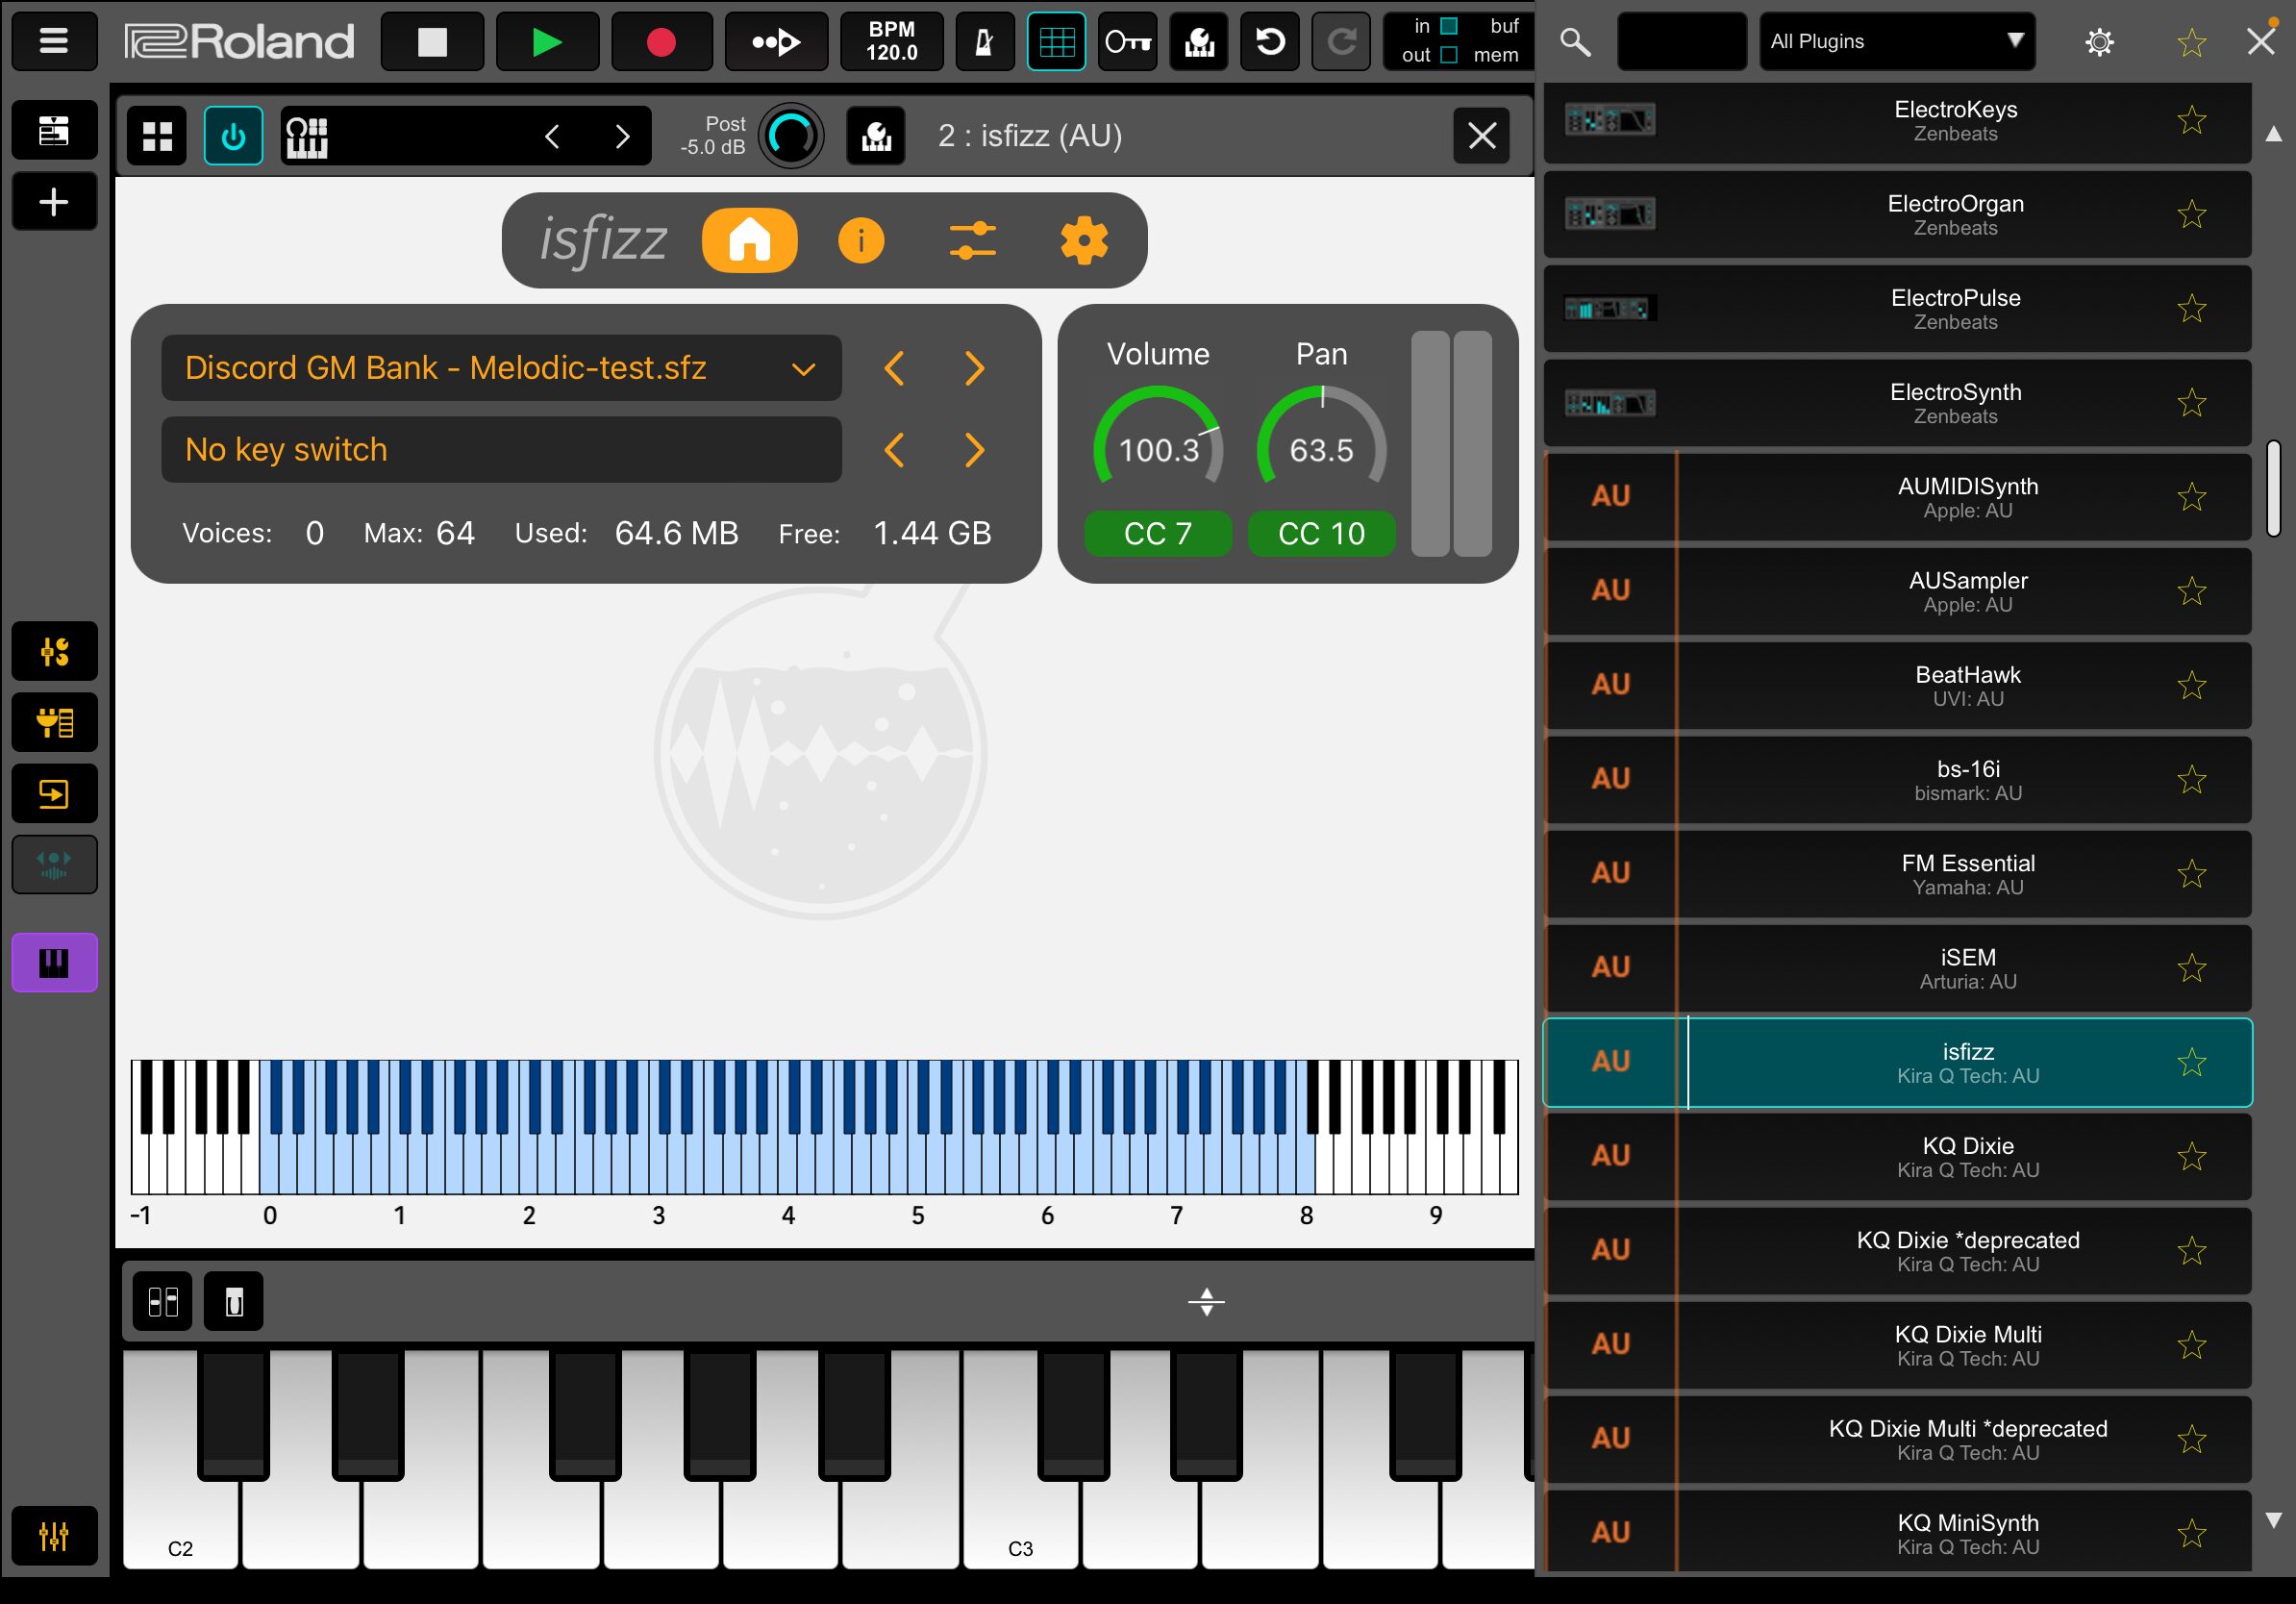
Task: Open the isfizz settings gear tab
Action: (x=1084, y=241)
